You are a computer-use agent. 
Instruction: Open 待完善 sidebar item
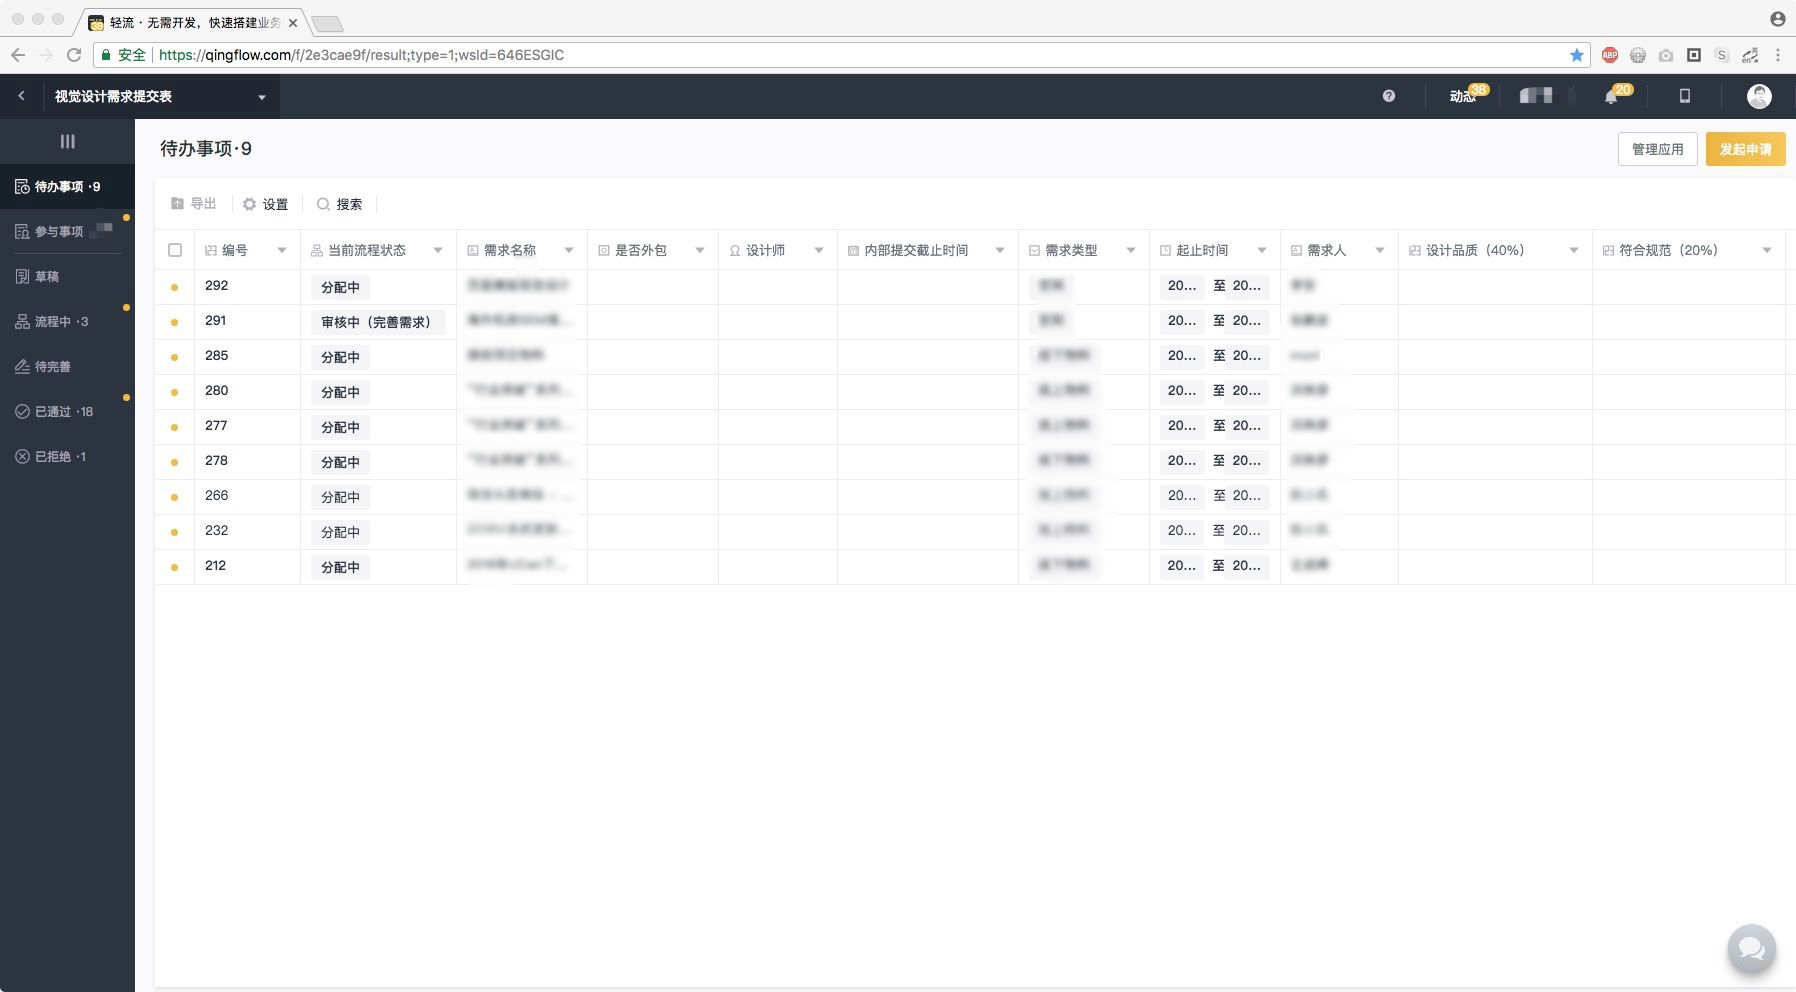pyautogui.click(x=67, y=366)
